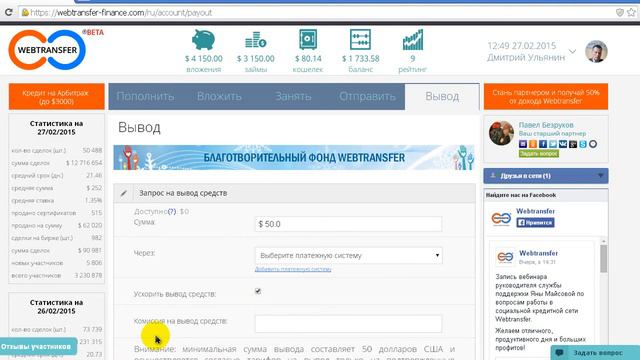Click the pencil icon beside Запрос на вывод средств
The image size is (640, 360).
(x=124, y=193)
